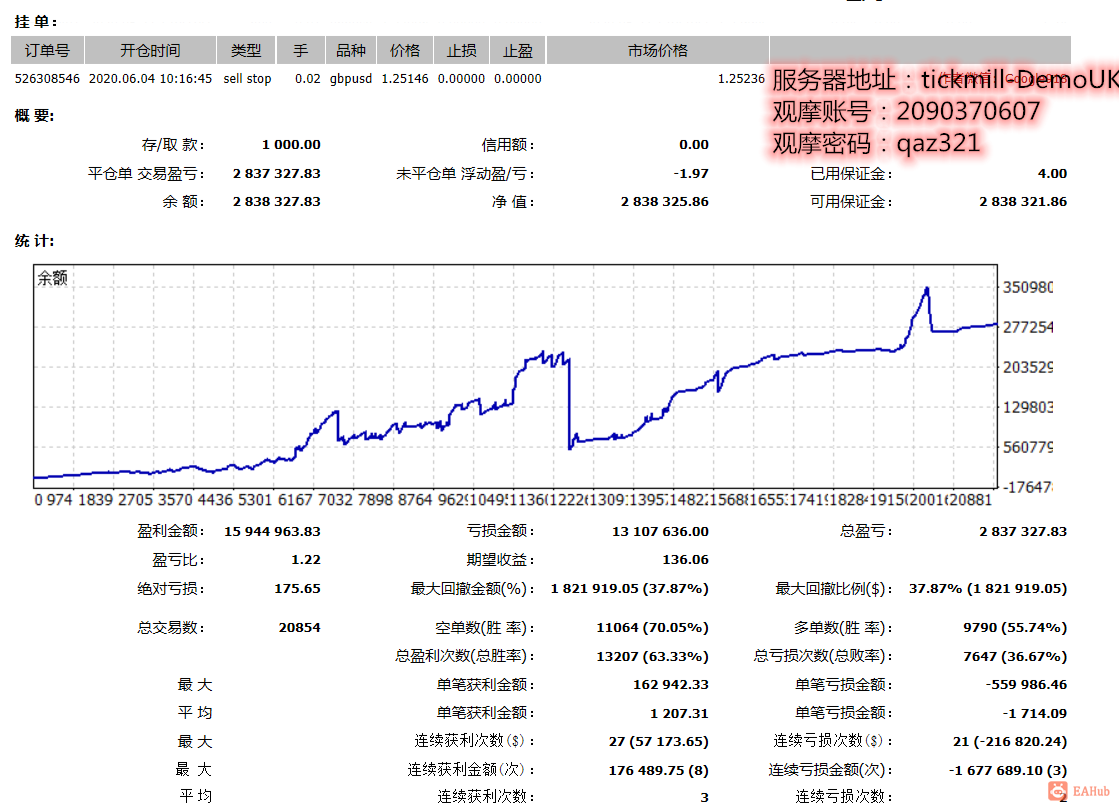Click the peak of the balance curve
The image size is (1119, 806).
pyautogui.click(x=927, y=288)
